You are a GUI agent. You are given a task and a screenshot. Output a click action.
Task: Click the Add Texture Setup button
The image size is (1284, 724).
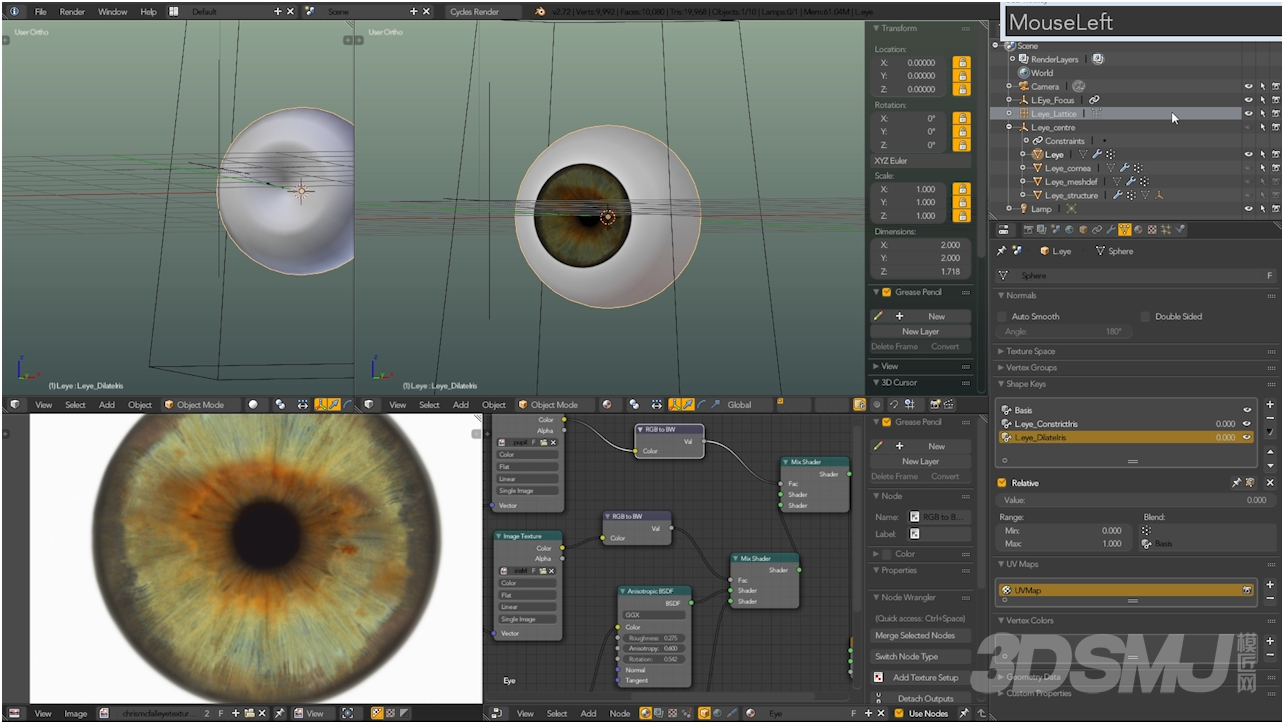pos(921,677)
